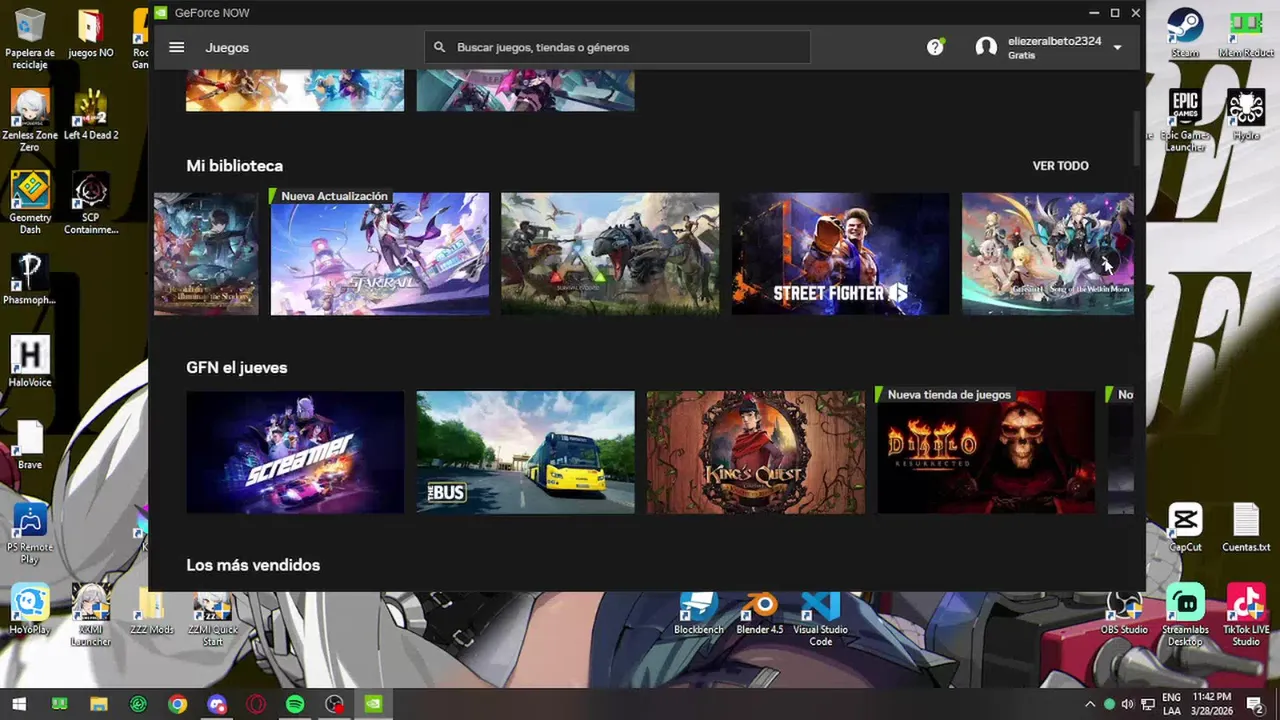Open Diablo II Resurrected game card

pyautogui.click(x=986, y=452)
